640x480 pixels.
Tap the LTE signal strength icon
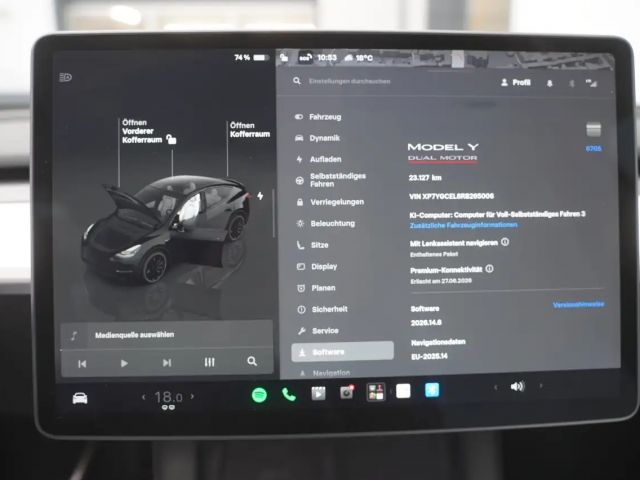click(591, 83)
